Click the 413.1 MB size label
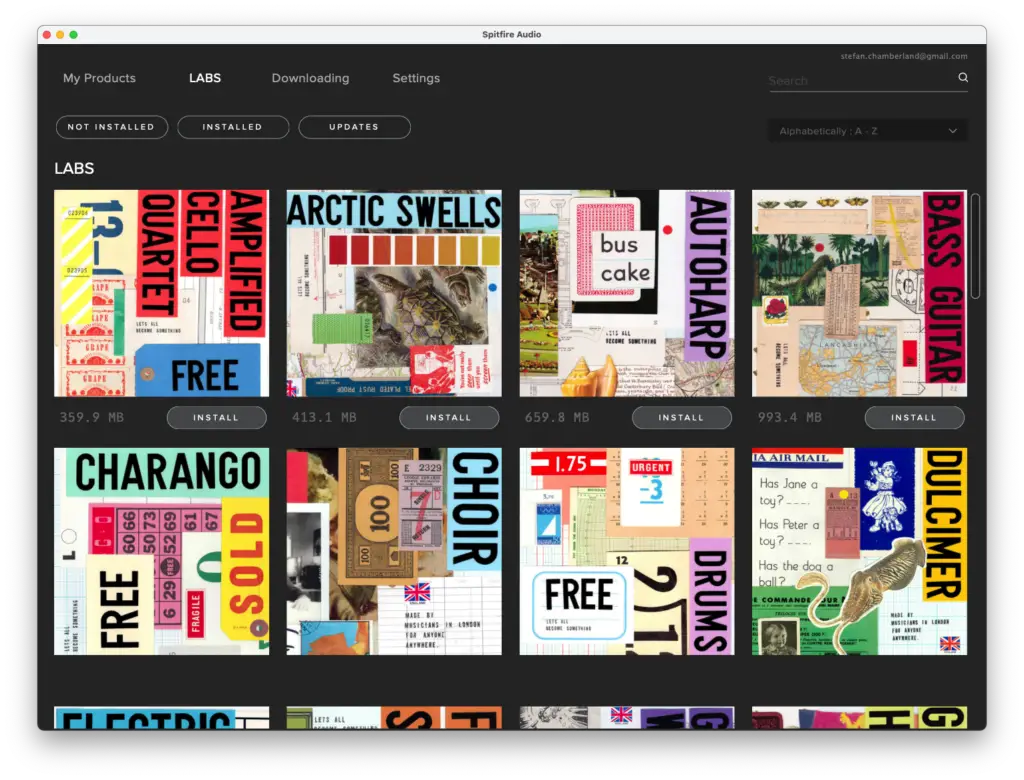 pyautogui.click(x=324, y=417)
